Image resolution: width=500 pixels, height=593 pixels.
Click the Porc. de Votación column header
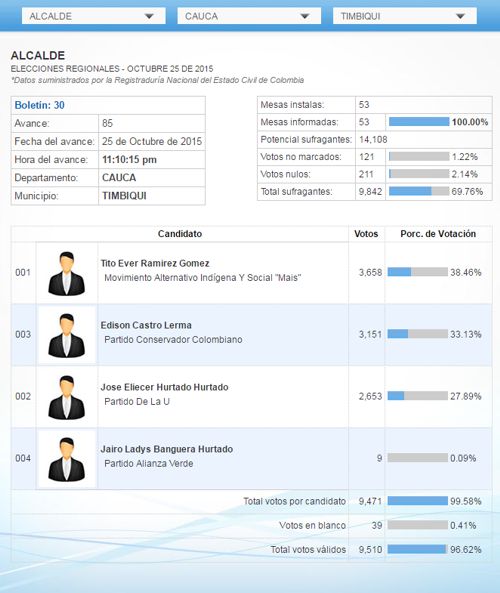(438, 234)
